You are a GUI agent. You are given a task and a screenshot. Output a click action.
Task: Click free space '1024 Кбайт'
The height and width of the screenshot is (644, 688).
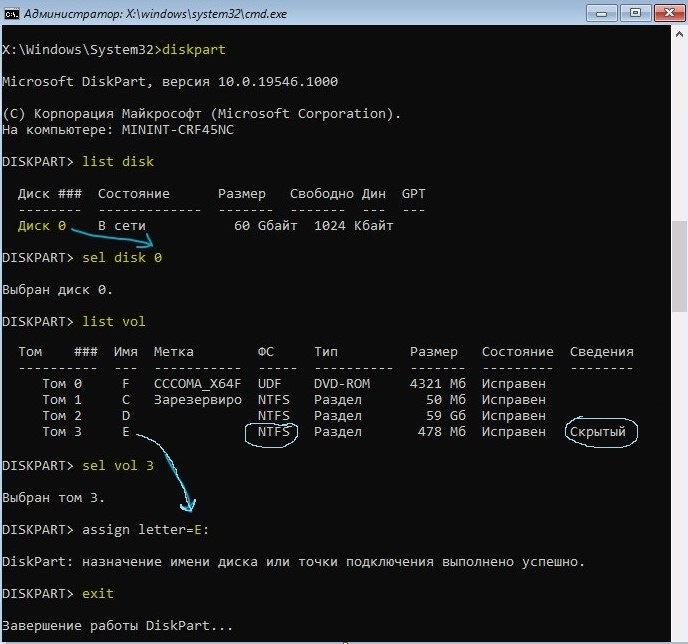tap(354, 226)
